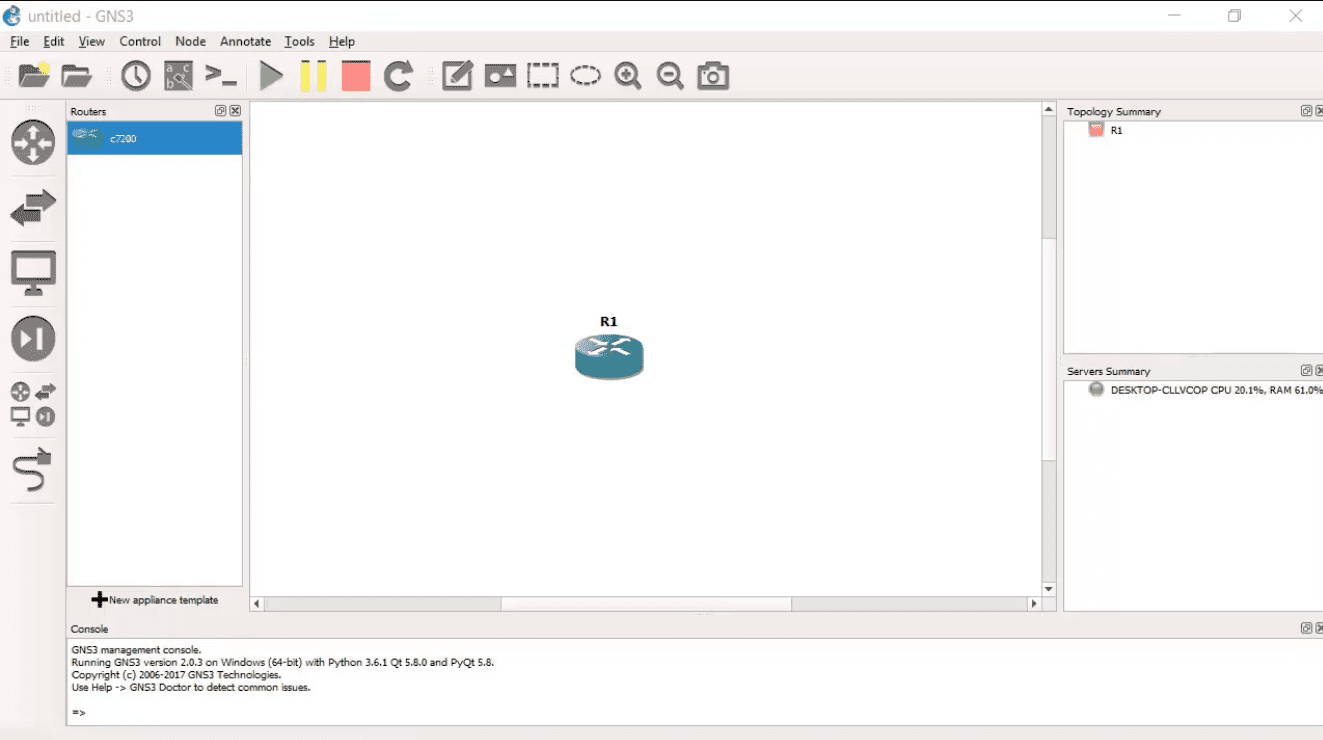Select the Draw a rectangle tool
The height and width of the screenshot is (740, 1323).
[543, 75]
